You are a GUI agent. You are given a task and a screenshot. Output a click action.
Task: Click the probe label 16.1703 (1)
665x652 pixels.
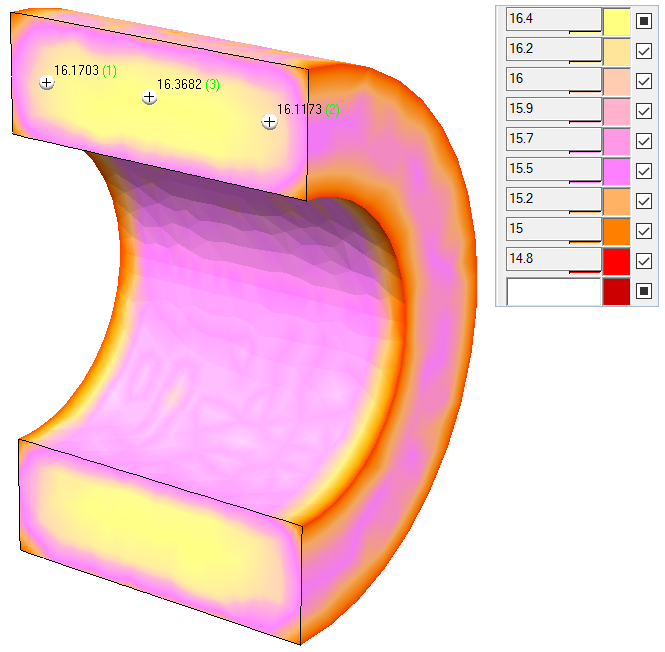point(85,70)
